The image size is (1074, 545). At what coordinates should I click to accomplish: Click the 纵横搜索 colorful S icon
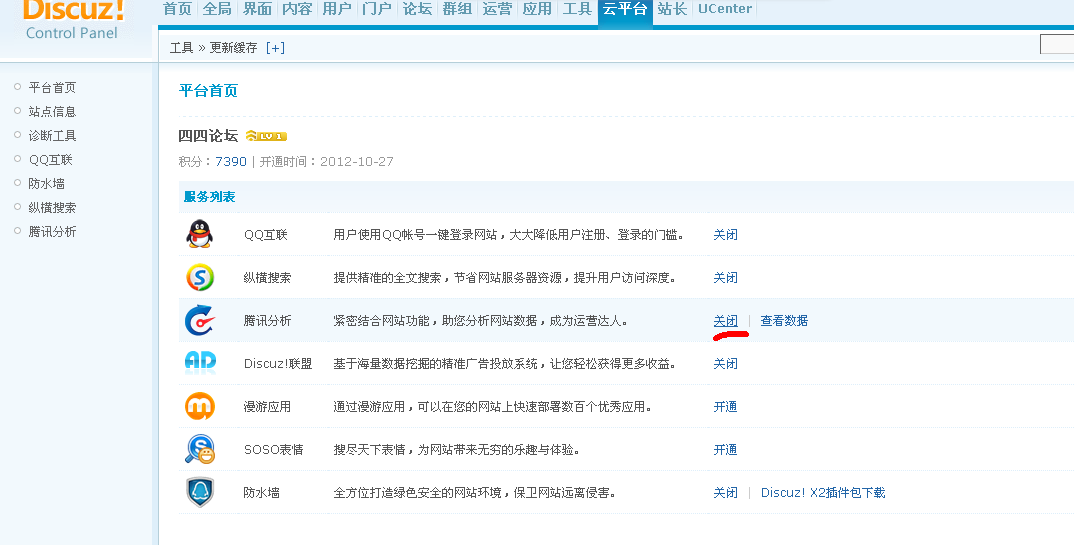pos(200,277)
